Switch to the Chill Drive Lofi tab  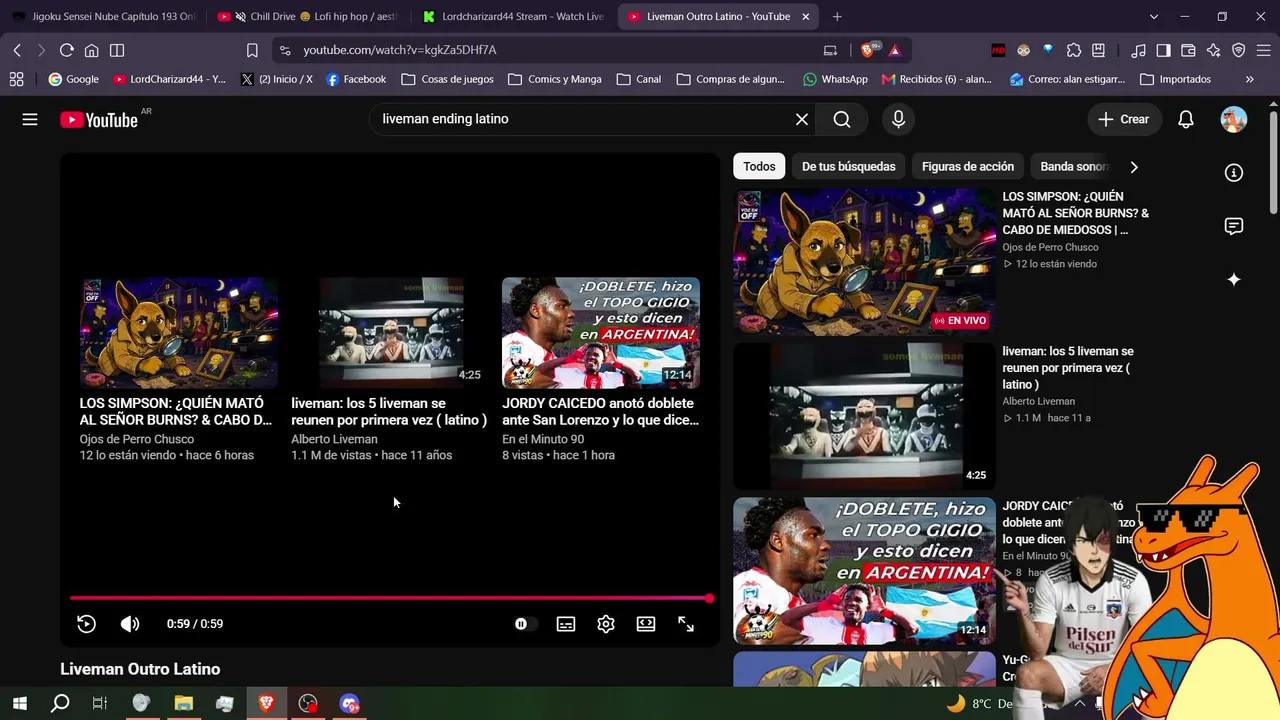click(309, 16)
